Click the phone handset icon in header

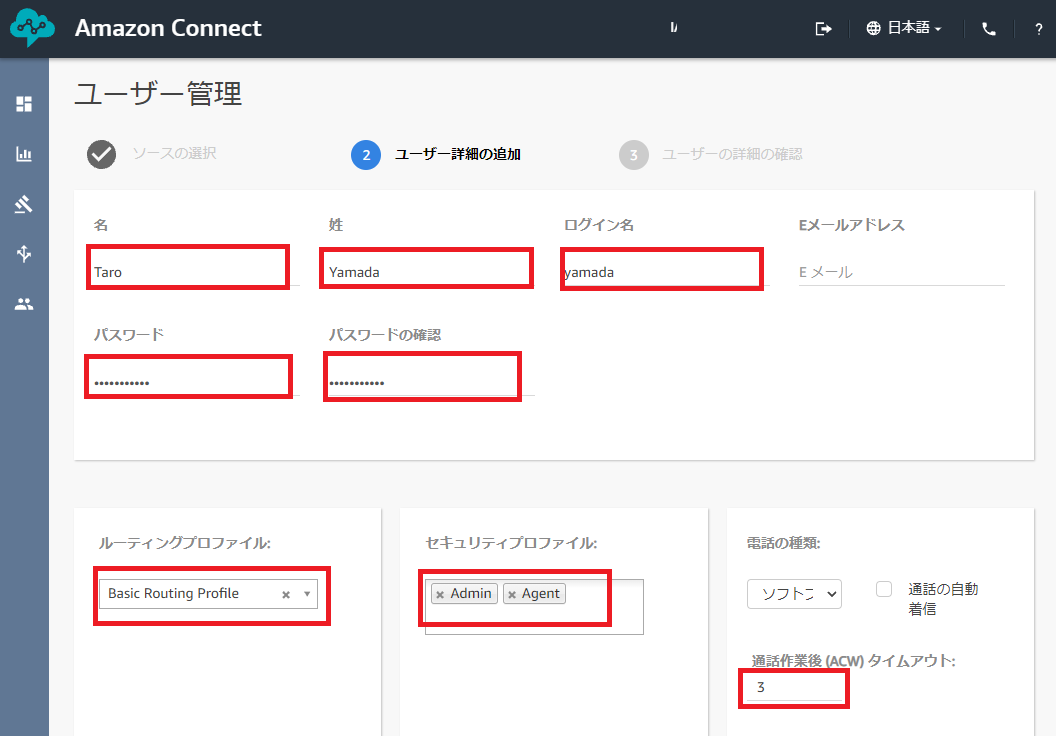point(989,29)
